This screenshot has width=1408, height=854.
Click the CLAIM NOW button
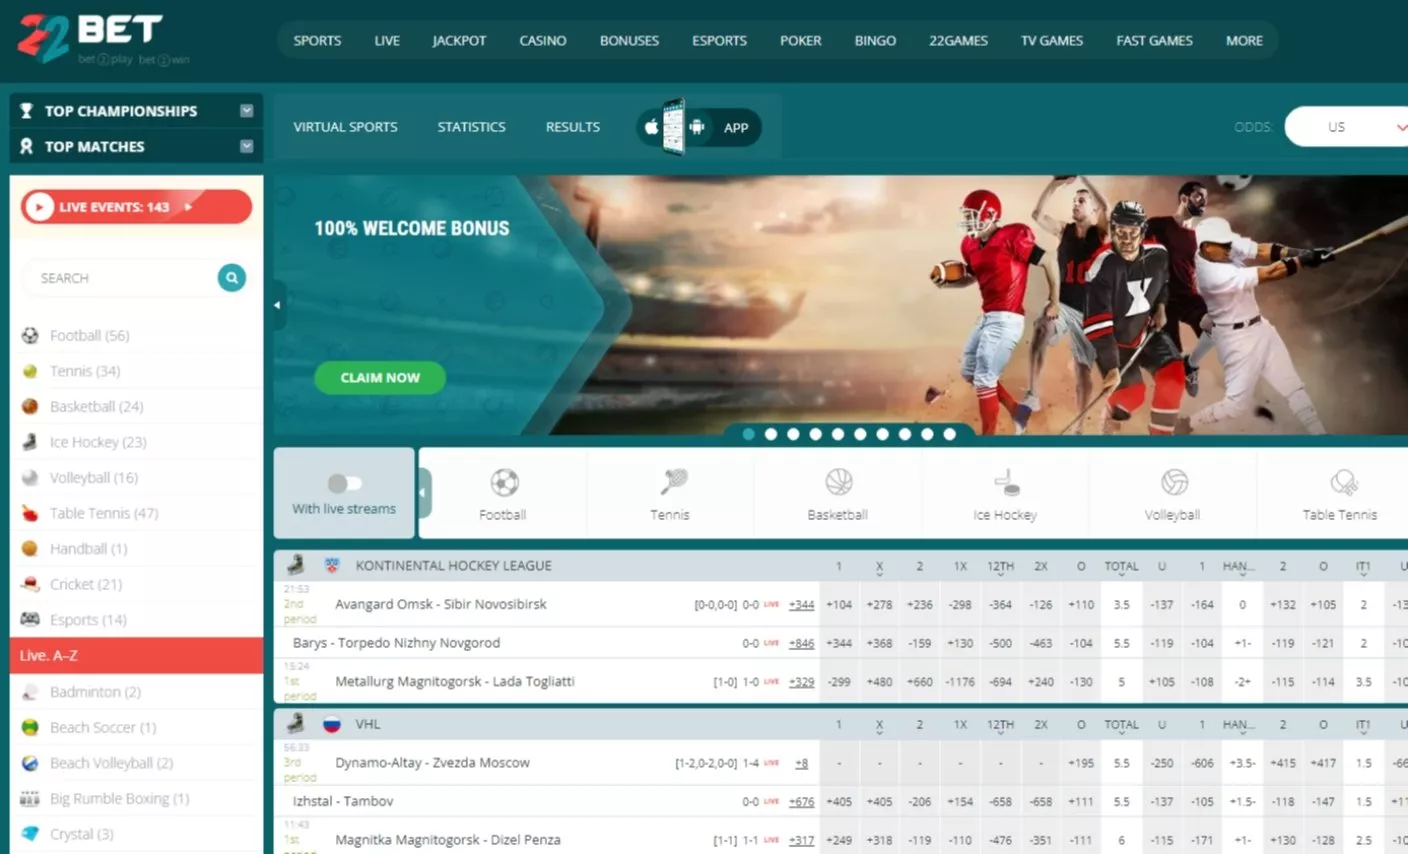point(380,378)
